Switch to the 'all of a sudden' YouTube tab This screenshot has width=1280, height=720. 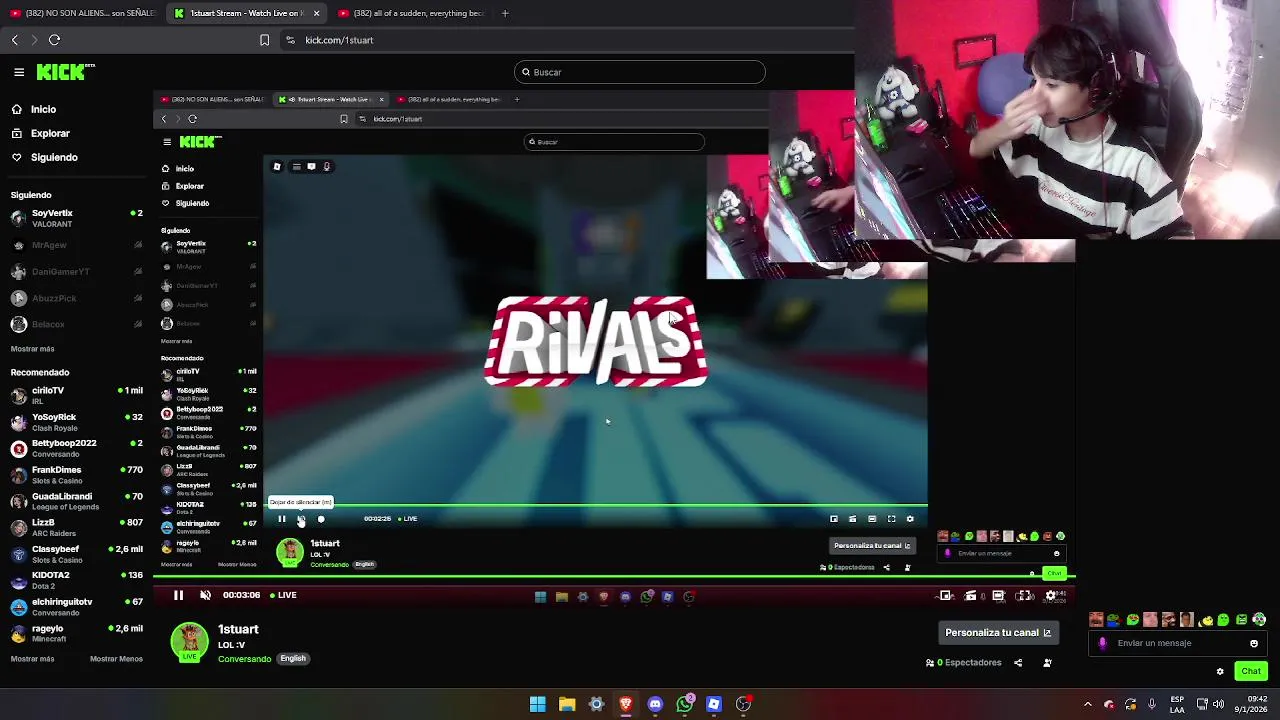[x=412, y=13]
